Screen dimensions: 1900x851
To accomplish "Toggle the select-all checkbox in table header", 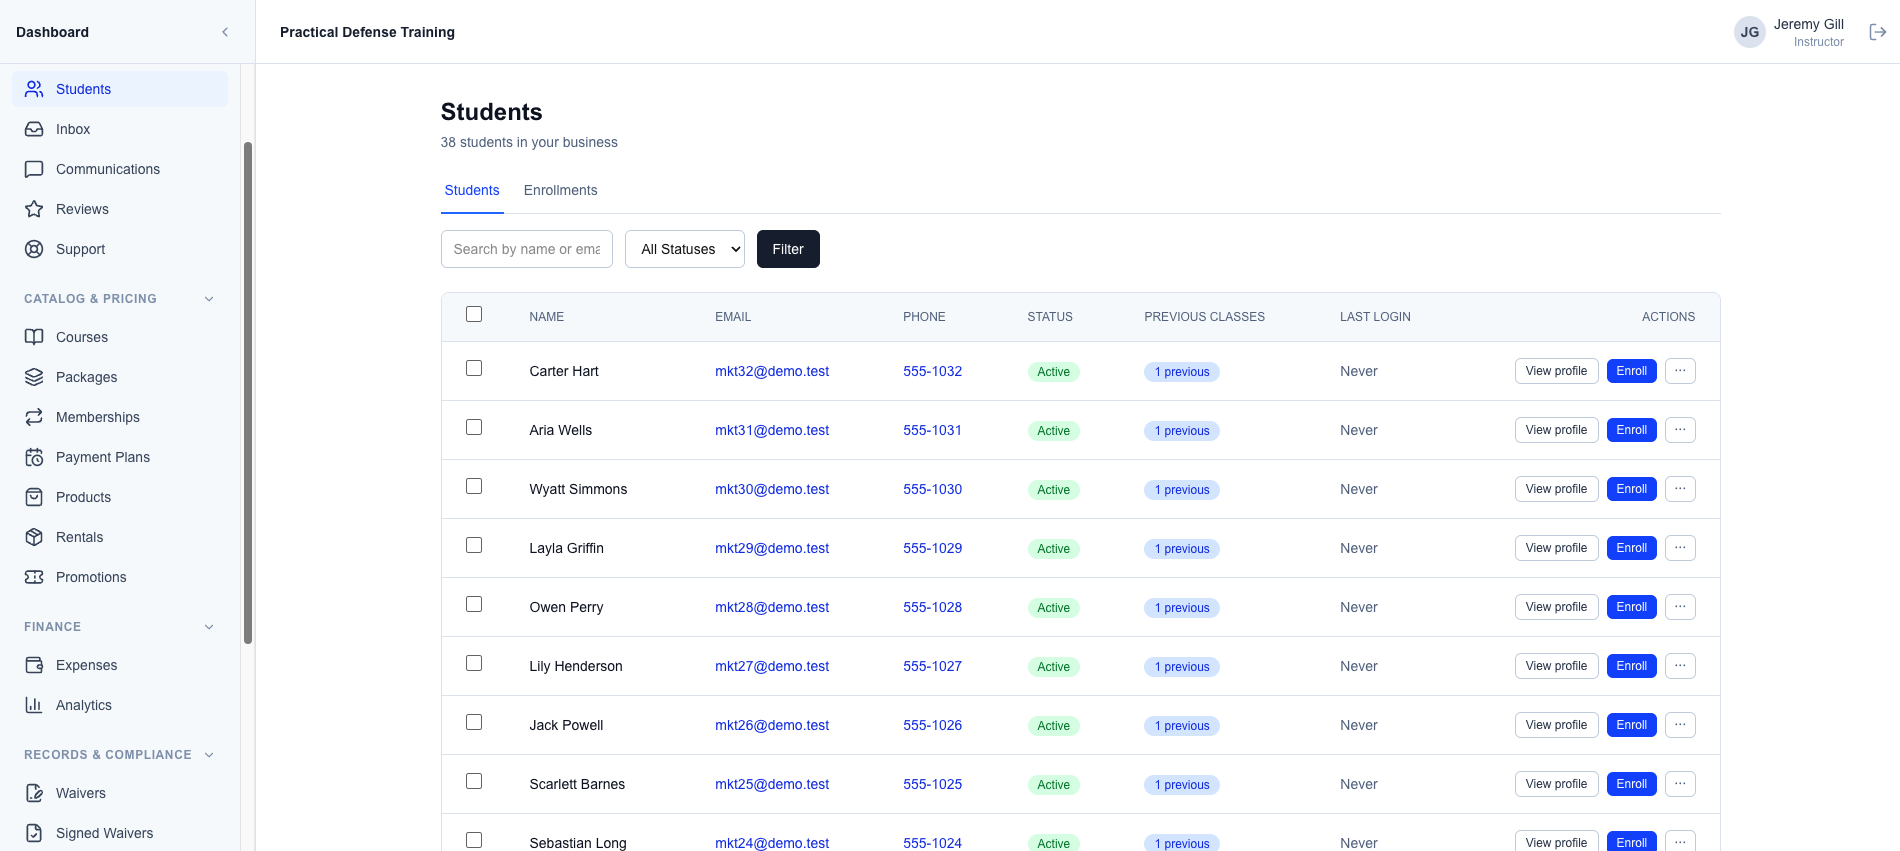I will 474,314.
